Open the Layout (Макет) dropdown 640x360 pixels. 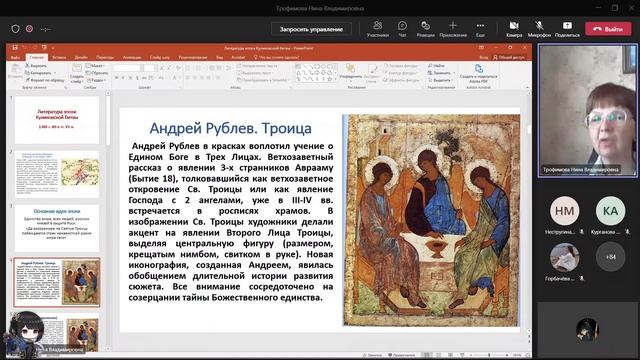(96, 66)
